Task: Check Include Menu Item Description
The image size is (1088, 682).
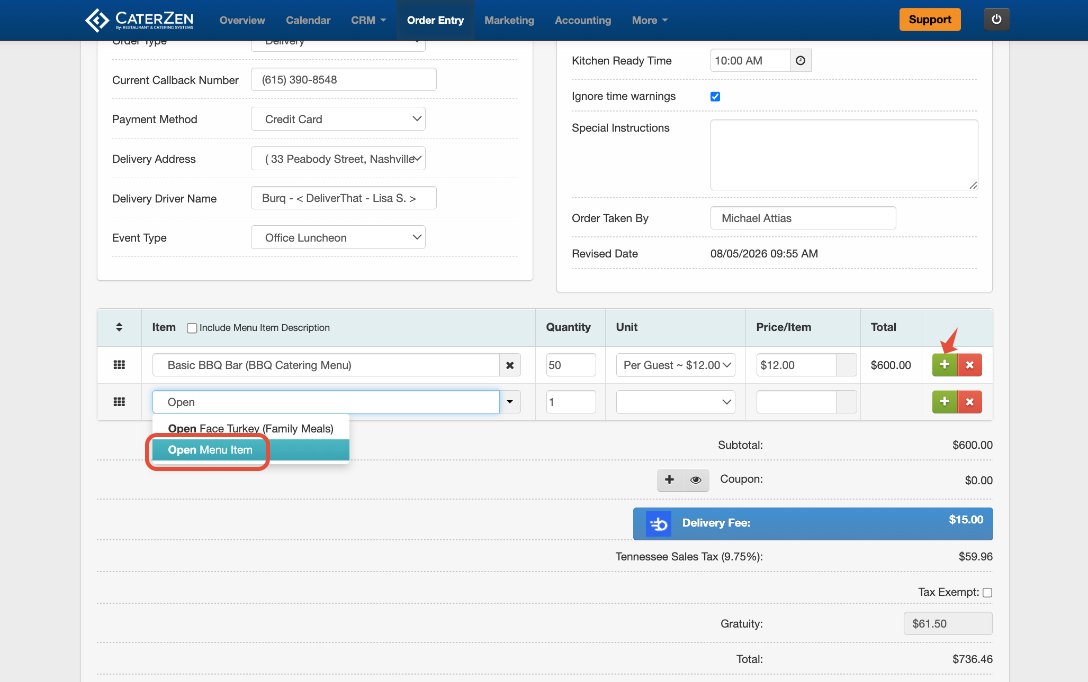Action: point(192,328)
